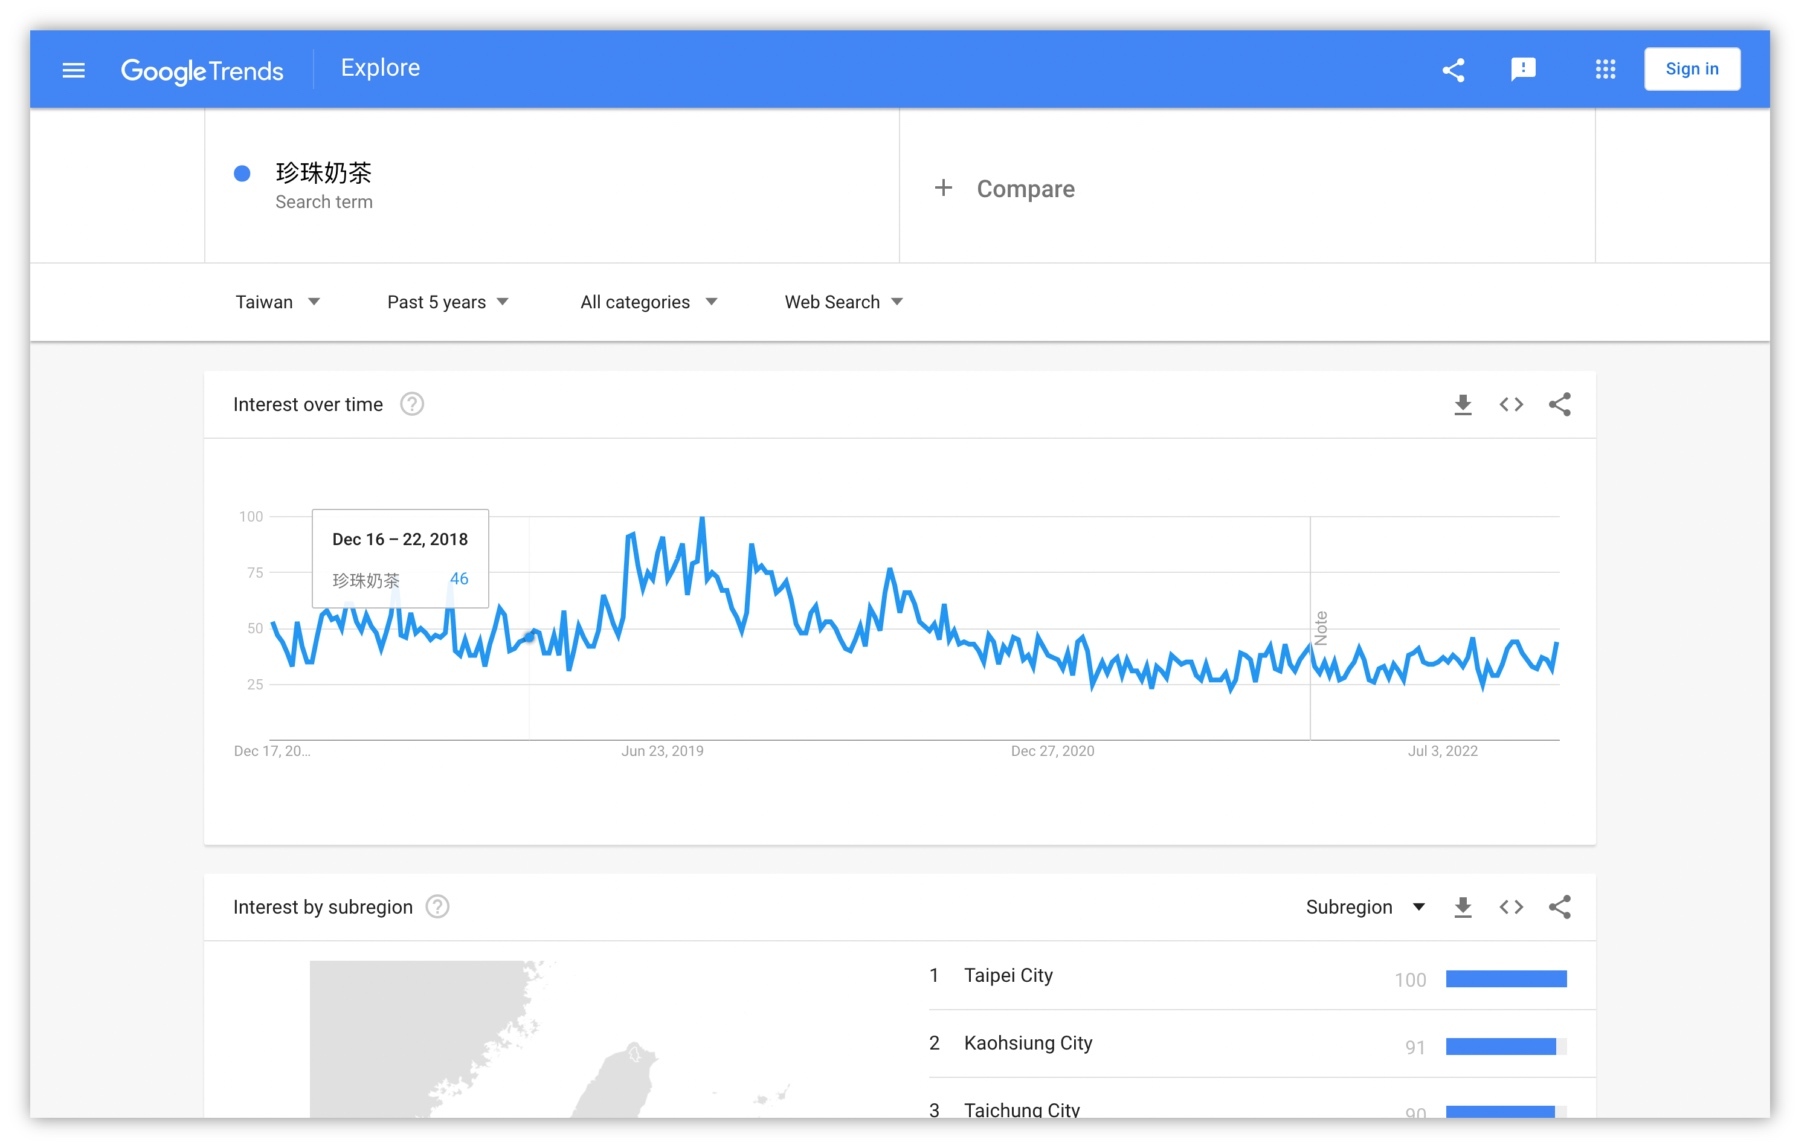Select the Taipei City subregion row

click(x=1008, y=976)
